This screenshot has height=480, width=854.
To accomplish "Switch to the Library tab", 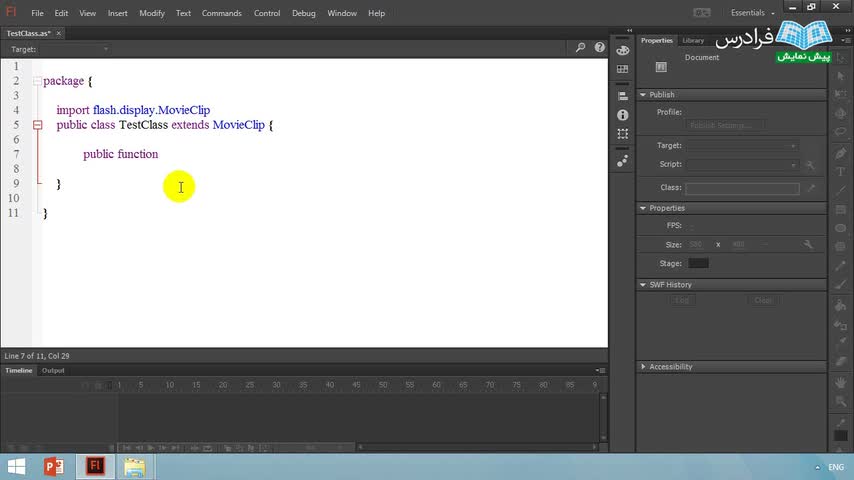I will (693, 41).
